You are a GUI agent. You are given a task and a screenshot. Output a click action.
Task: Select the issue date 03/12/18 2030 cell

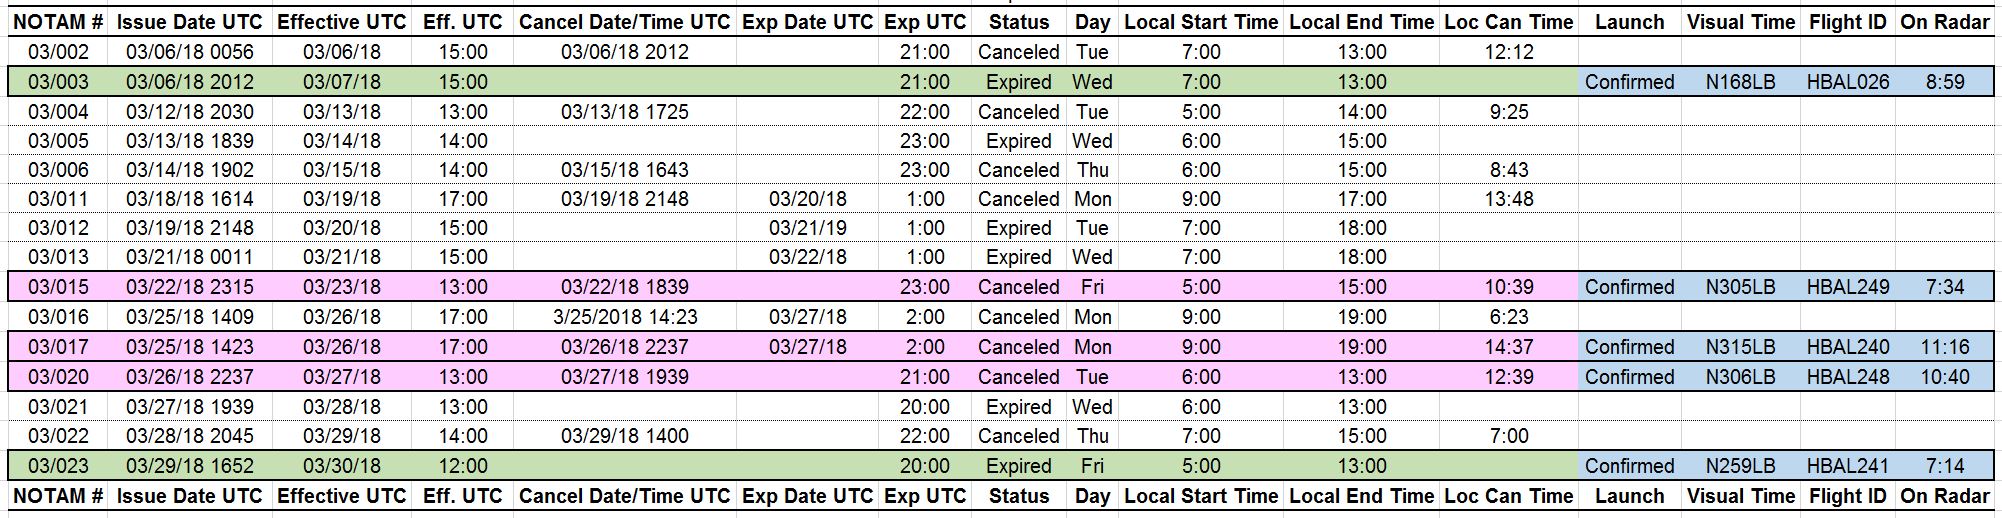click(190, 112)
